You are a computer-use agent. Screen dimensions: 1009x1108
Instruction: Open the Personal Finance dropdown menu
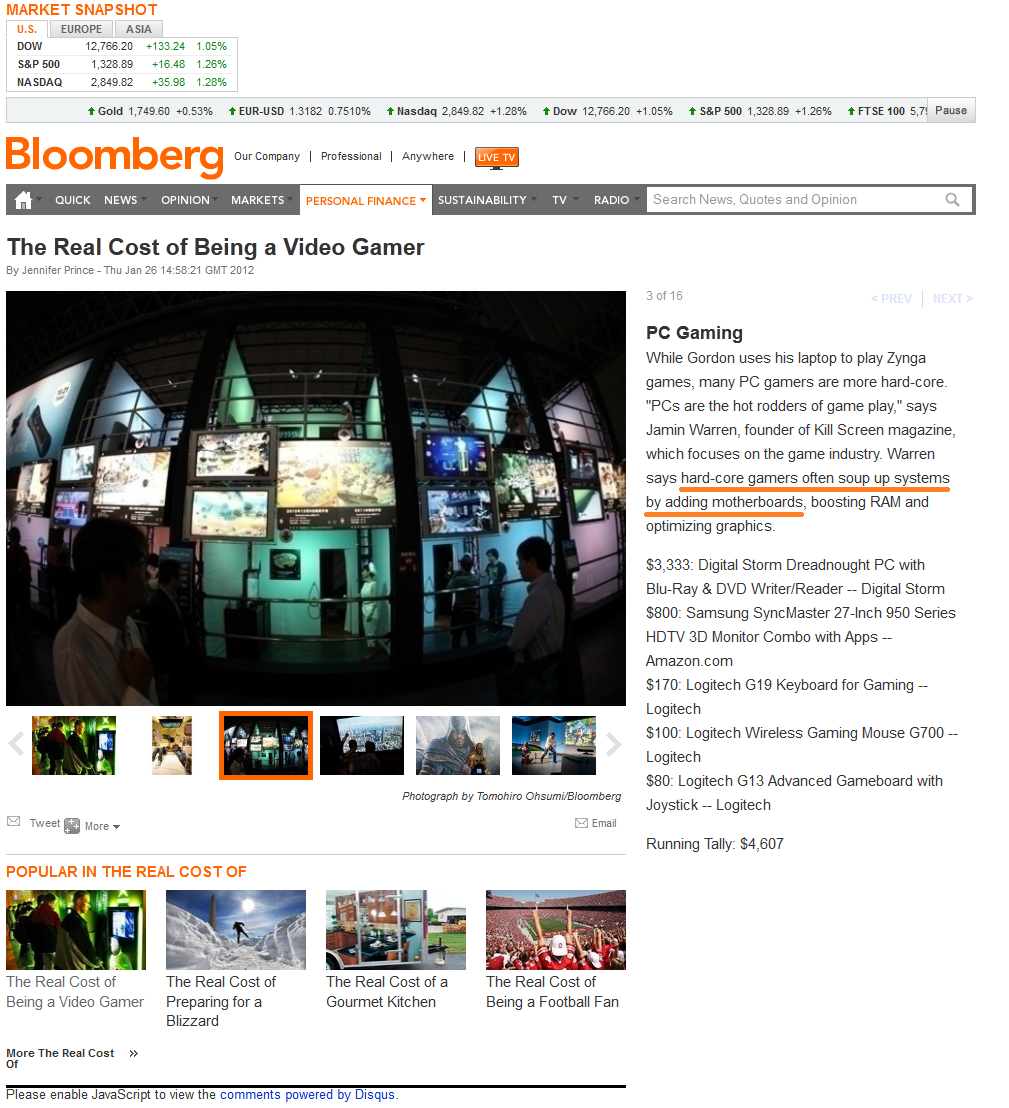tap(365, 201)
